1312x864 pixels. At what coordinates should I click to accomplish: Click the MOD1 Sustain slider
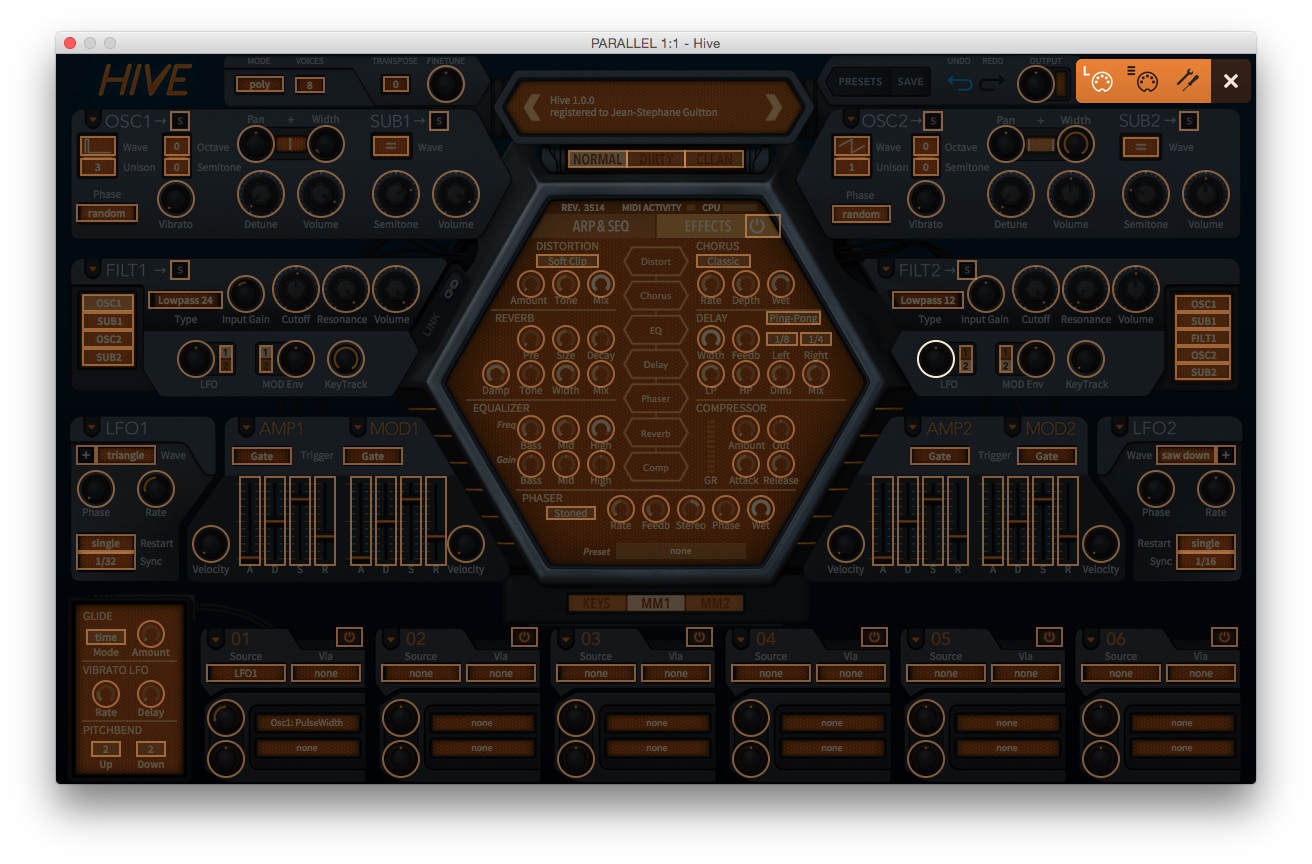click(x=411, y=520)
